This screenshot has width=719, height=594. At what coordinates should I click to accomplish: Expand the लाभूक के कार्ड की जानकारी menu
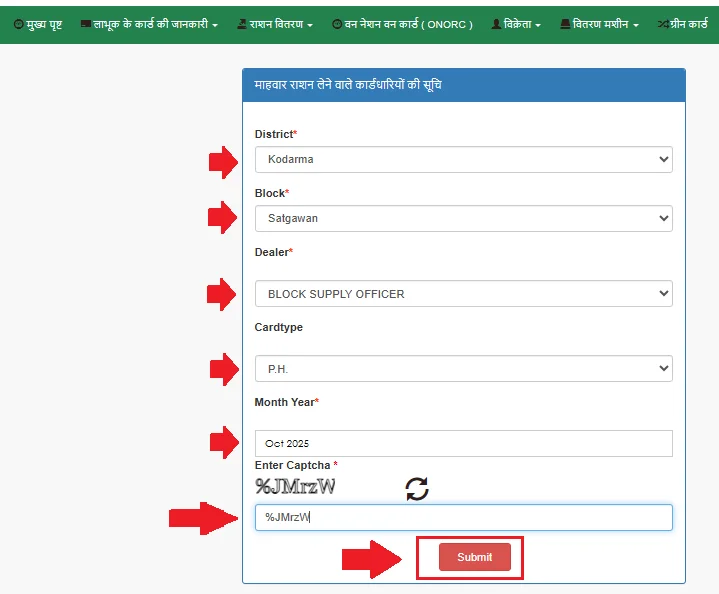149,24
